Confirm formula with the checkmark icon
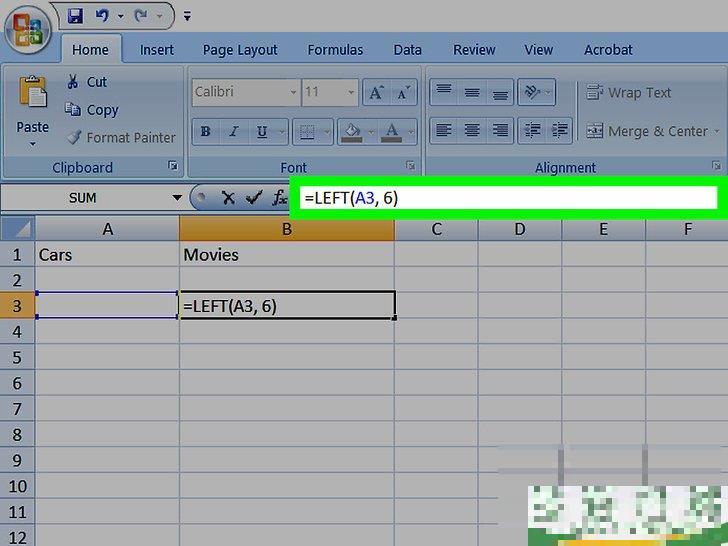 [x=254, y=198]
